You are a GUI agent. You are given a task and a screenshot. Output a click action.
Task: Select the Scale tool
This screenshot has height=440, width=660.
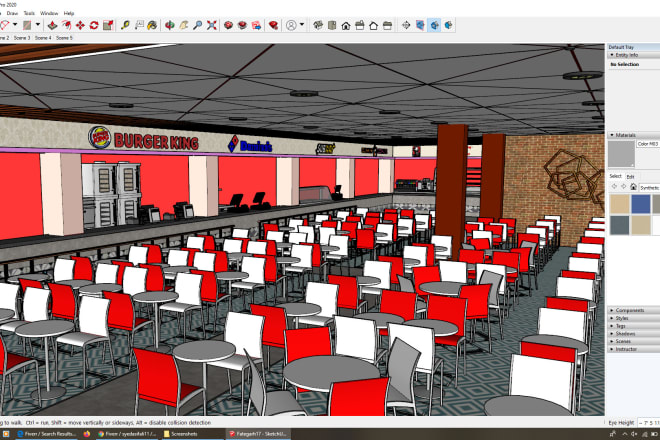(108, 25)
